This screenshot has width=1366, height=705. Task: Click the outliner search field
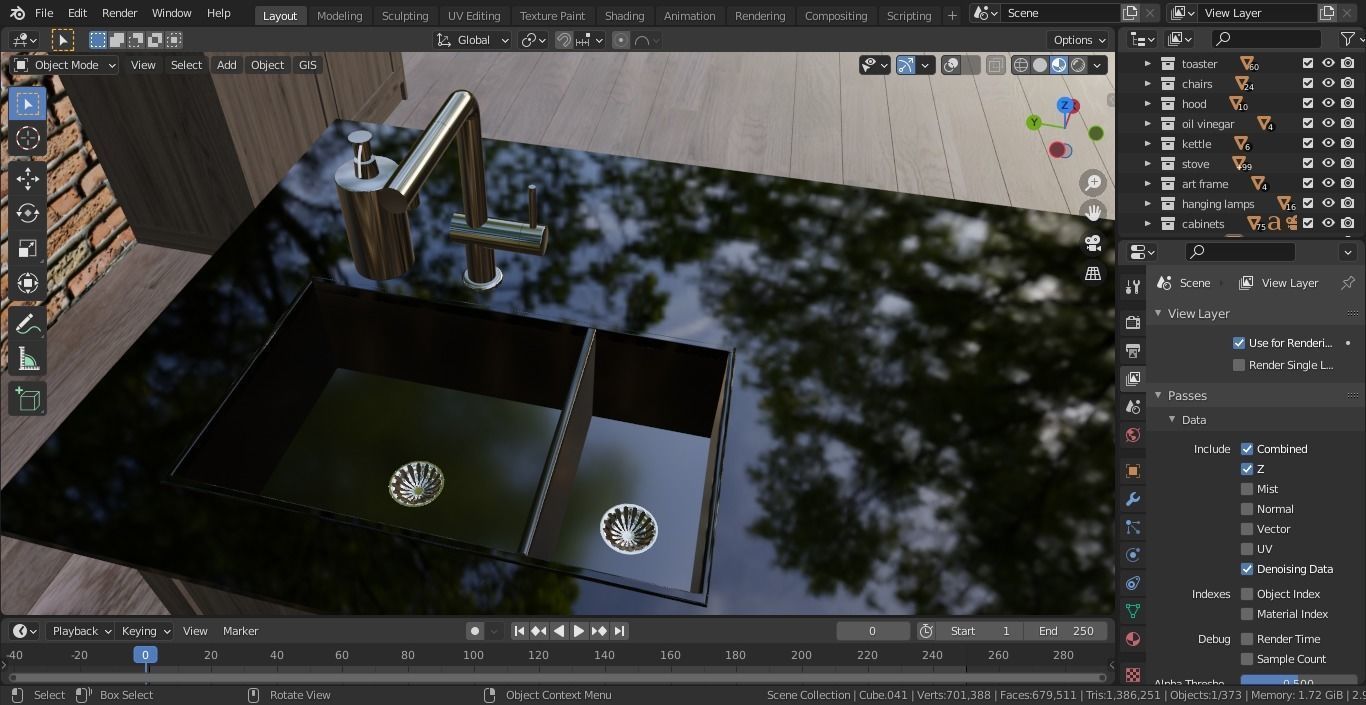pyautogui.click(x=1265, y=39)
